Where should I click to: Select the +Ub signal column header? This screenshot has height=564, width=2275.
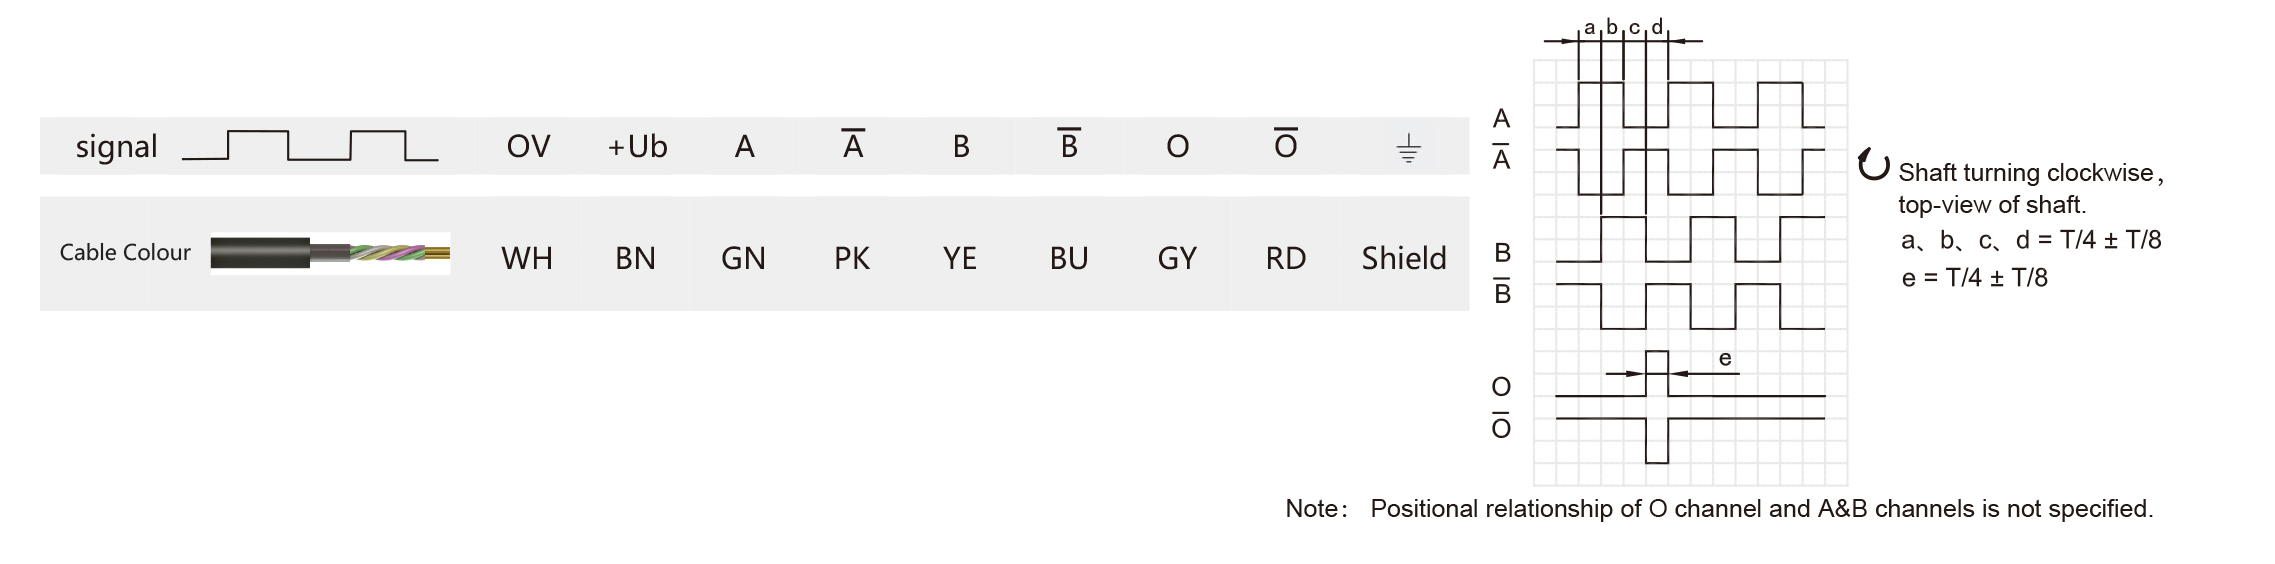(x=637, y=147)
